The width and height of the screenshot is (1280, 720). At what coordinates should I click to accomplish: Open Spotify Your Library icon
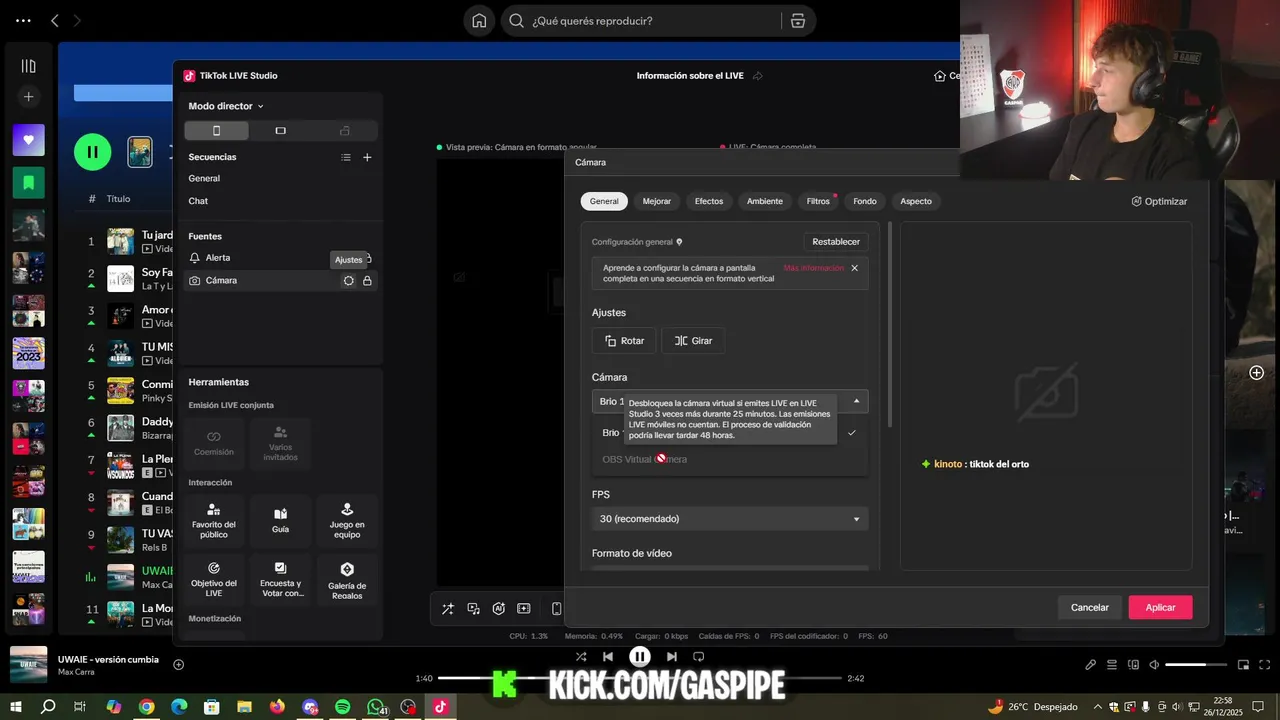click(x=29, y=66)
